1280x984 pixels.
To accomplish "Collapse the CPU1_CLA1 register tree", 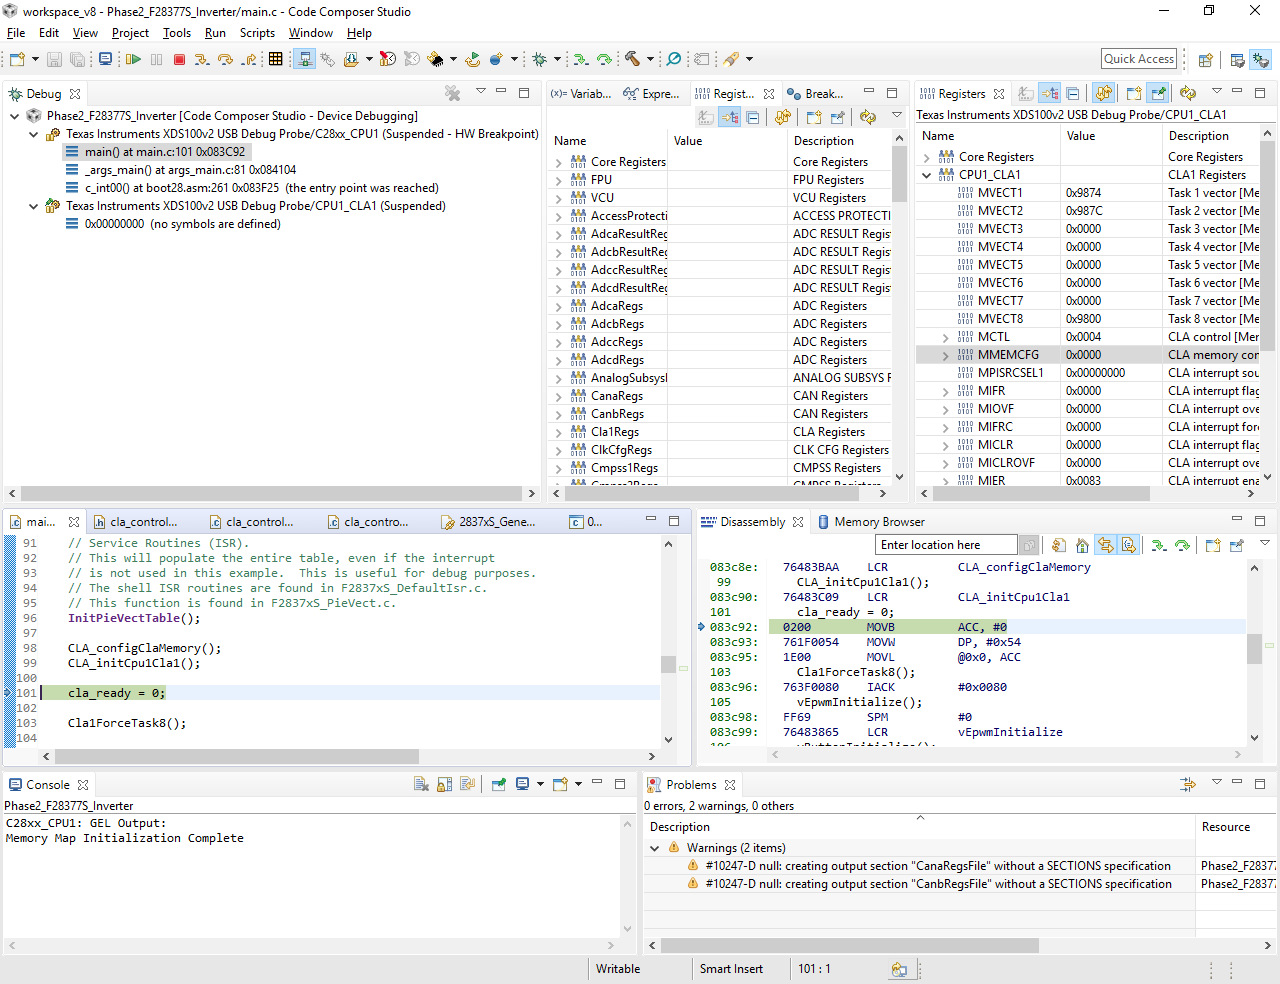I will point(927,175).
